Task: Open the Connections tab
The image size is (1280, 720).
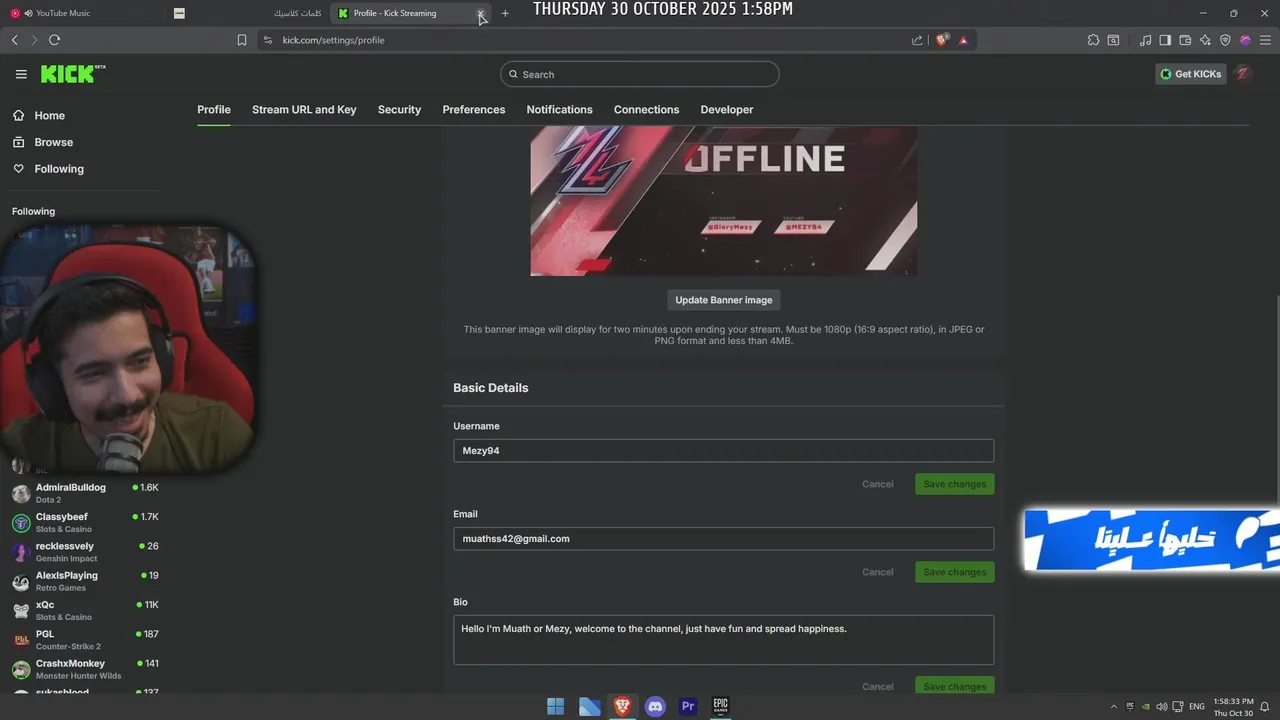Action: click(x=646, y=110)
